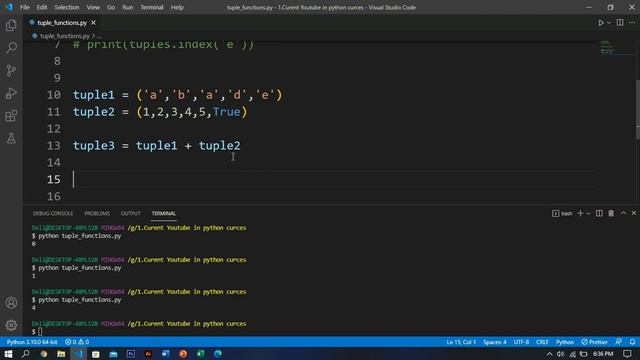Open Photoshop from the taskbar
The image size is (640, 360).
(x=131, y=353)
